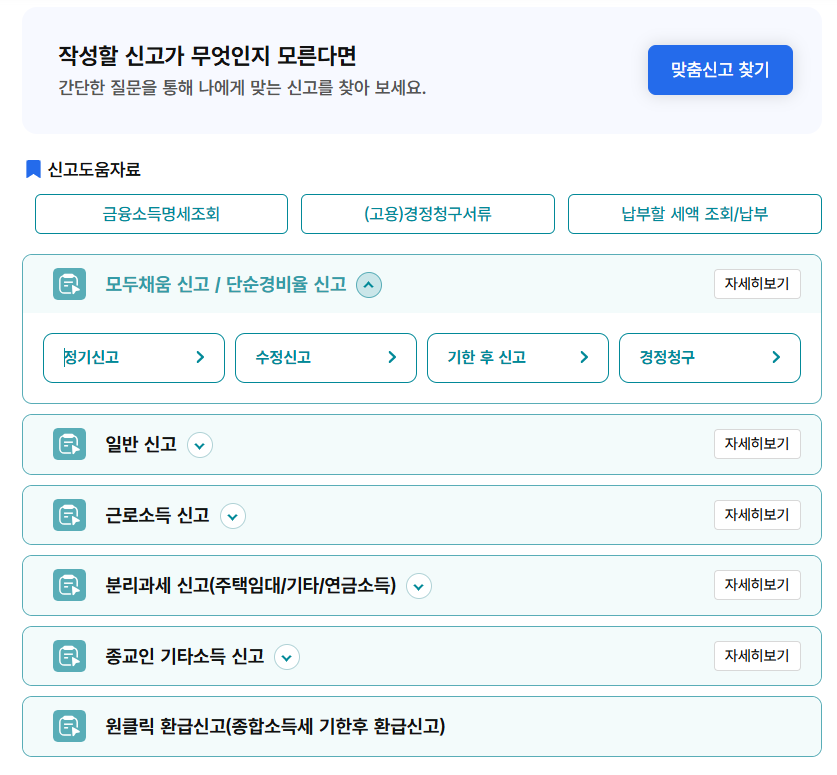The image size is (837, 775).
Task: Click document icon beside 분리과세 신고
Action: (x=69, y=585)
